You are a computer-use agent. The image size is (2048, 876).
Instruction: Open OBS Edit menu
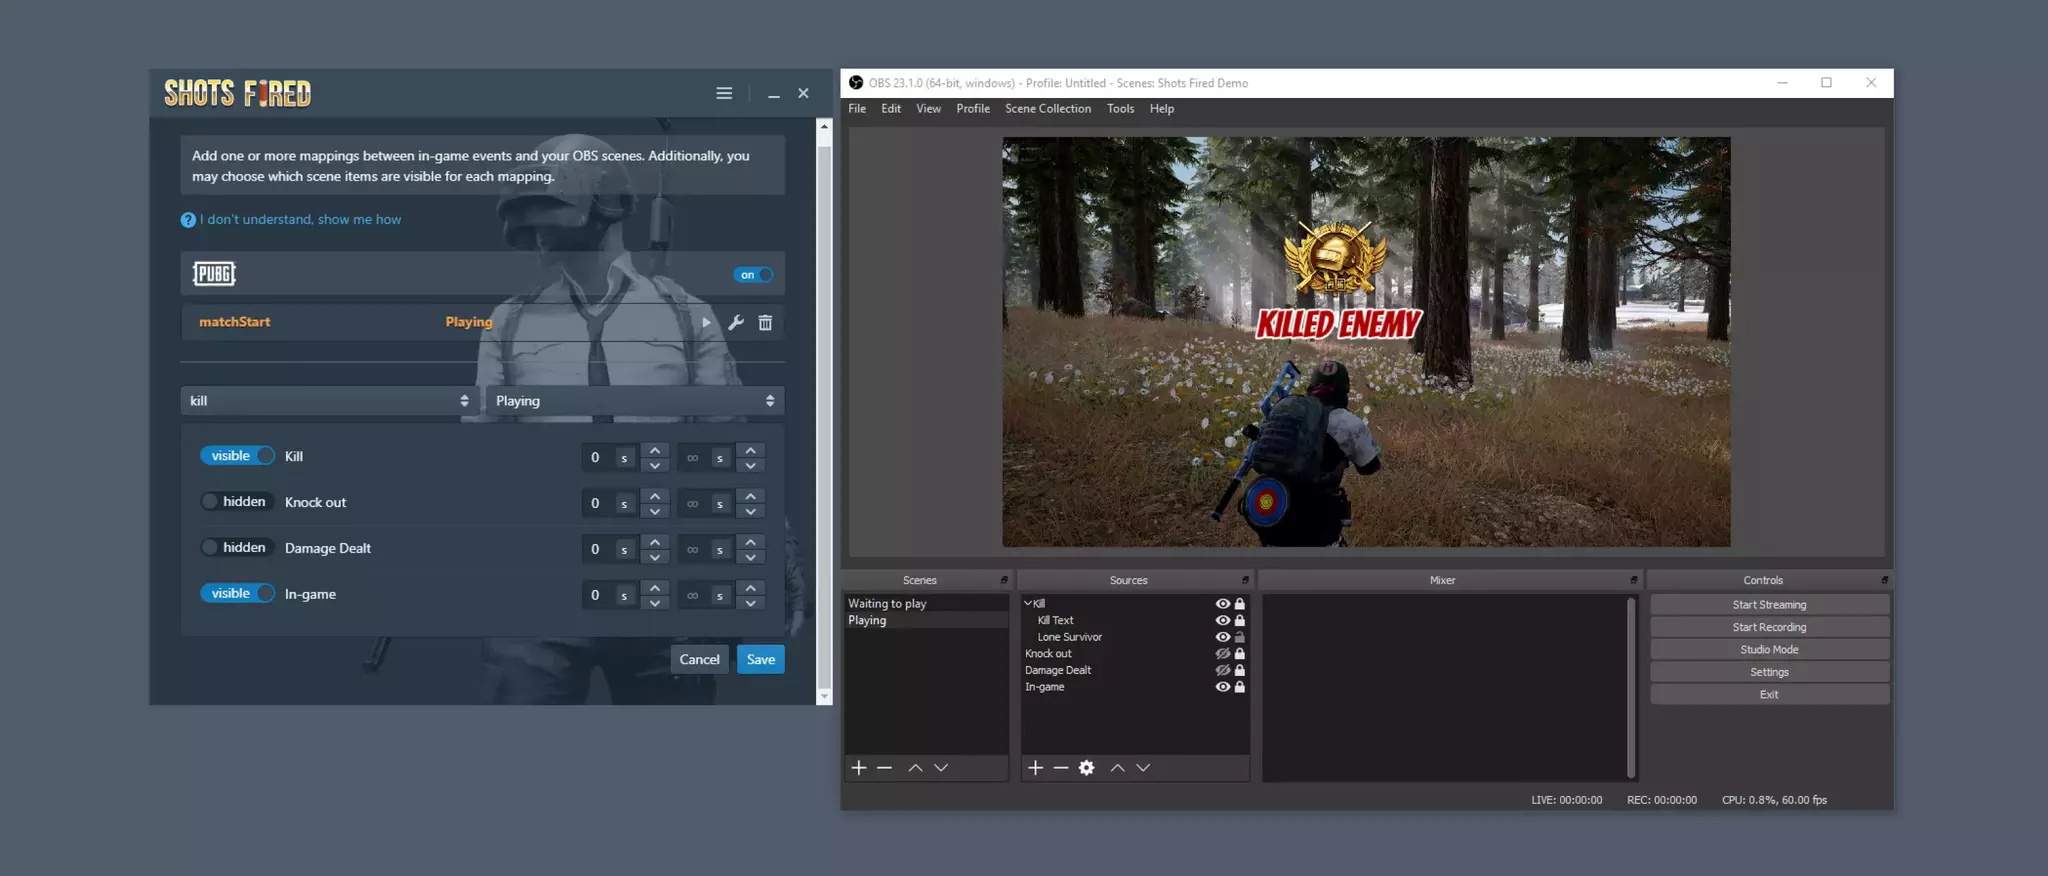click(x=891, y=109)
